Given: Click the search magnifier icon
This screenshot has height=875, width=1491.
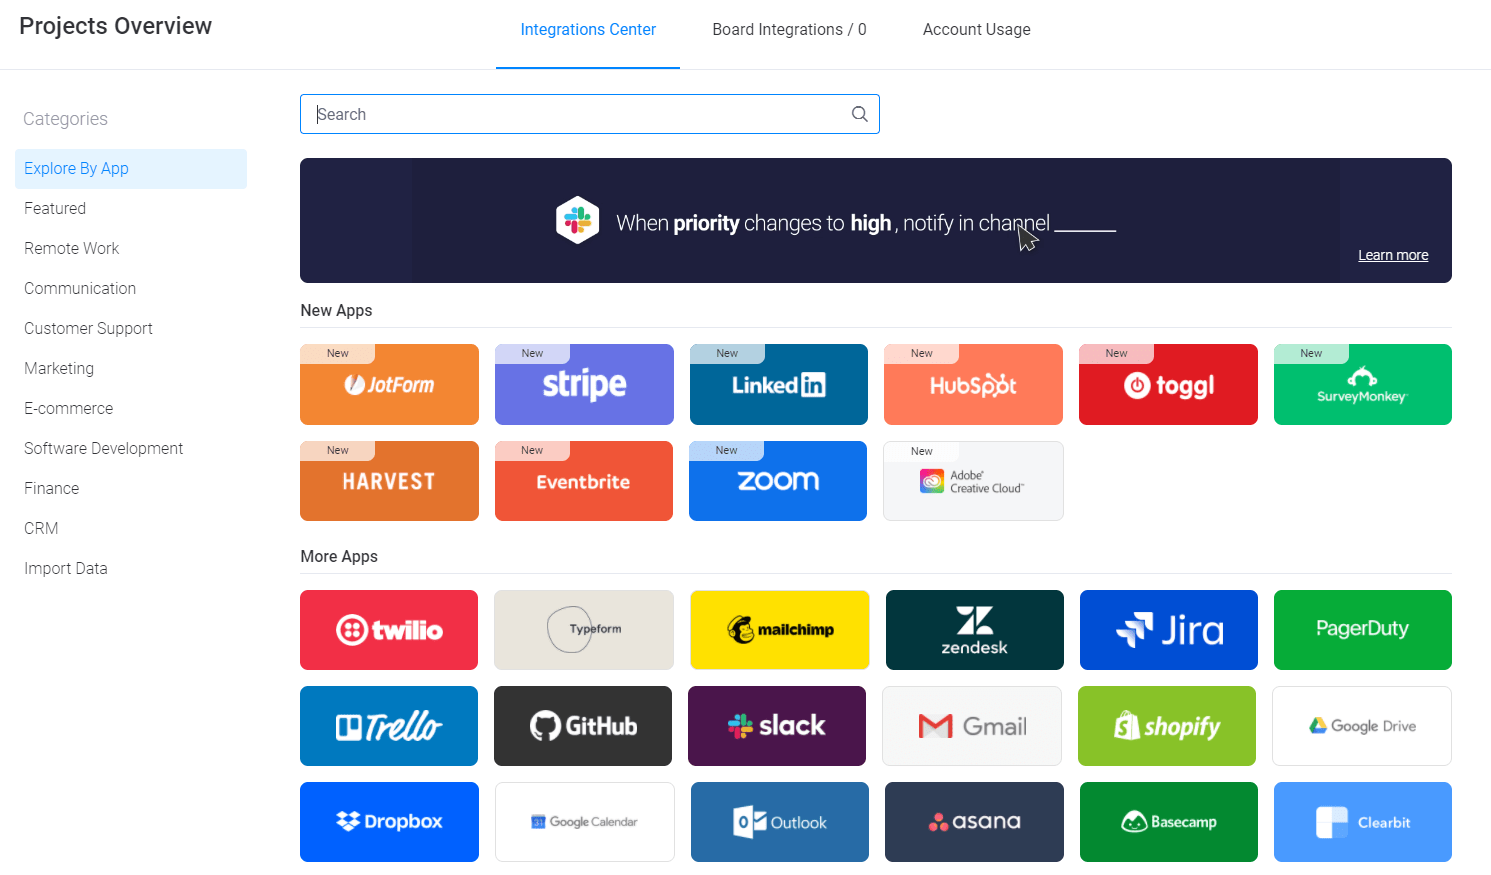Looking at the screenshot, I should pos(859,114).
